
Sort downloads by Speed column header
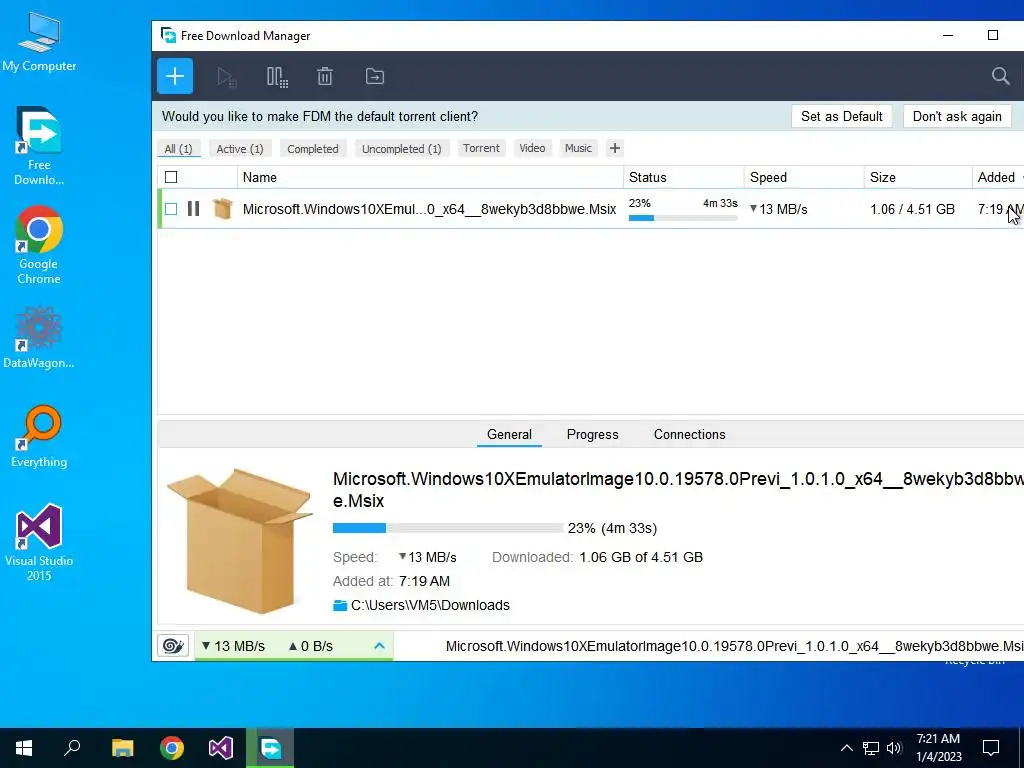(x=803, y=177)
